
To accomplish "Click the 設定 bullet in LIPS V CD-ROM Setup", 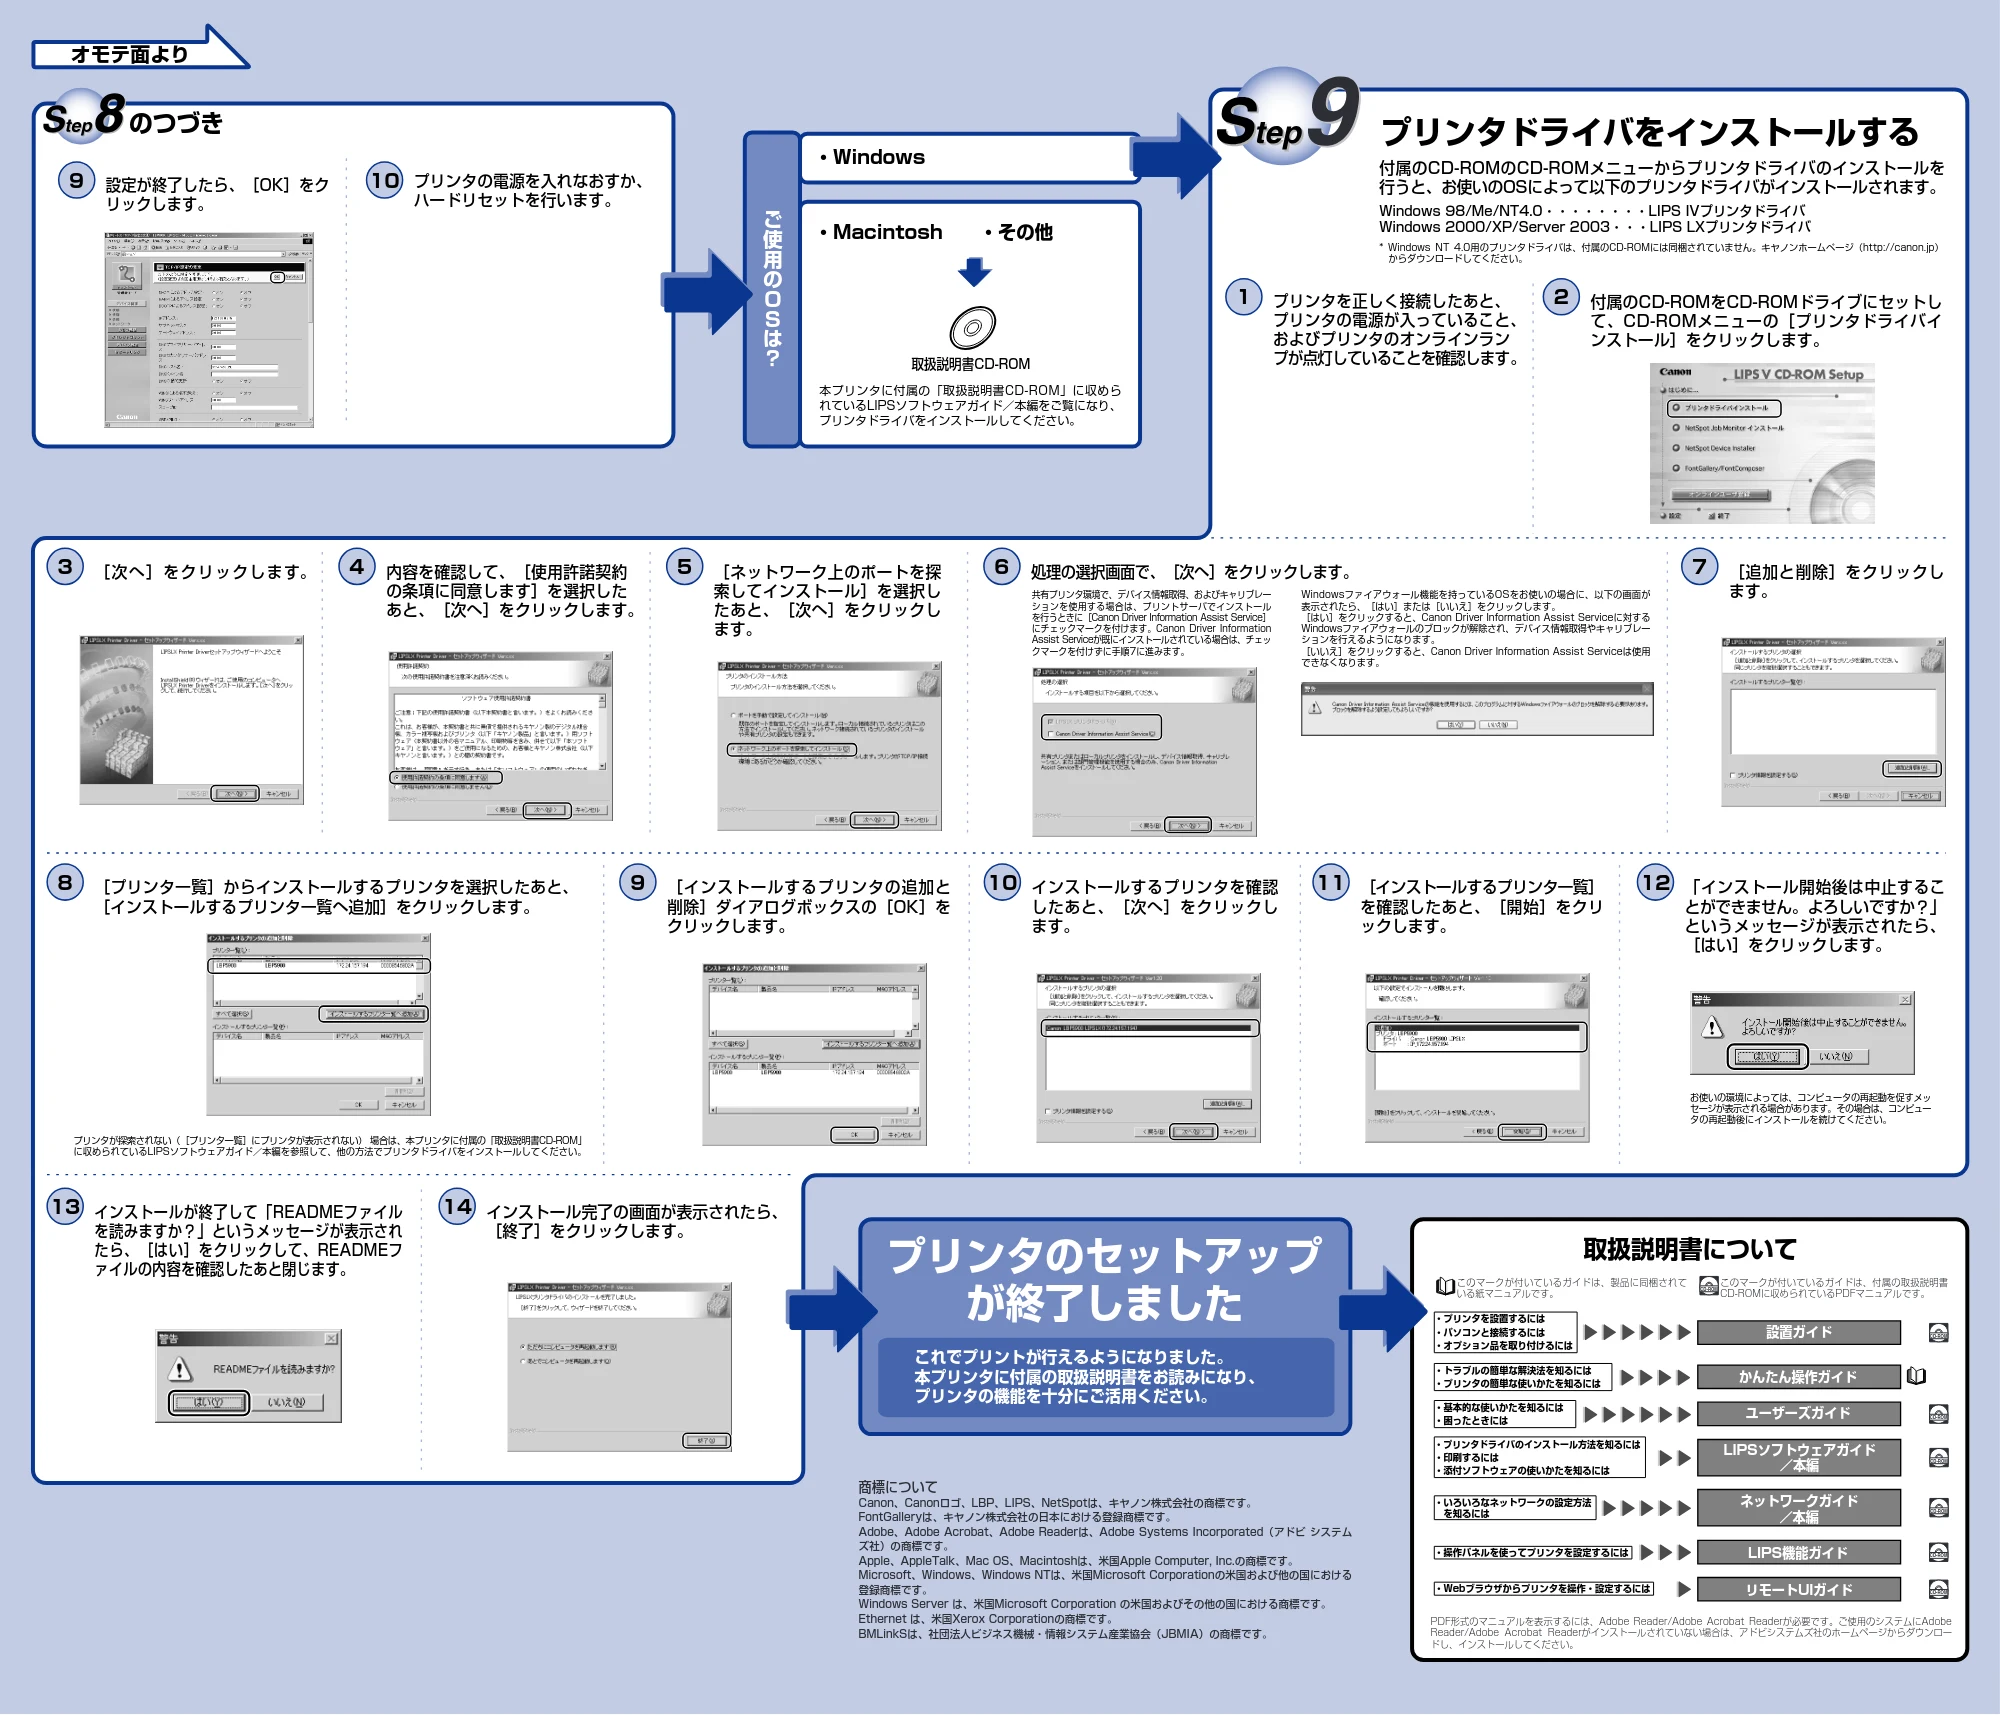I will pos(1665,516).
